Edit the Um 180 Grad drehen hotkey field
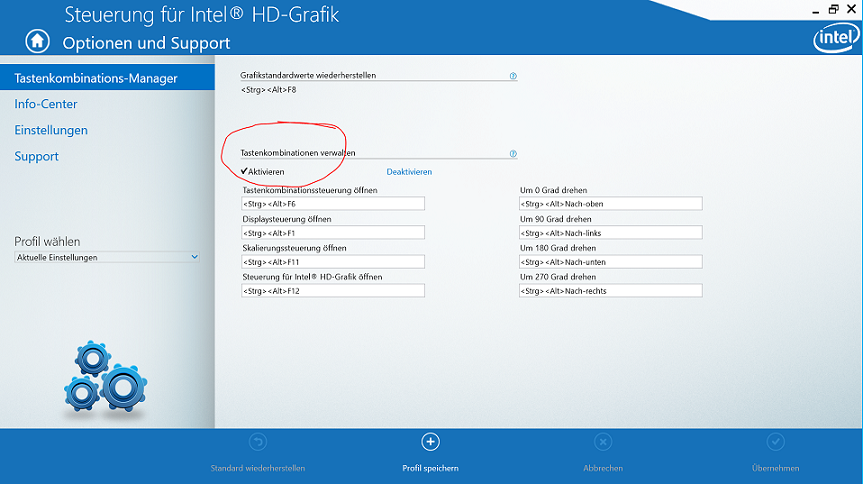The image size is (863, 484). point(610,262)
